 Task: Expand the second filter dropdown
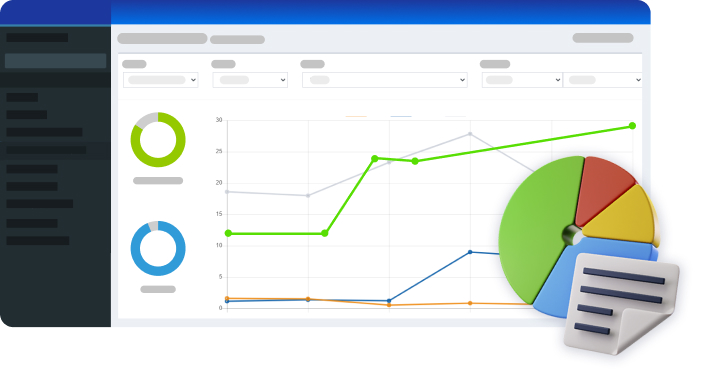click(250, 80)
